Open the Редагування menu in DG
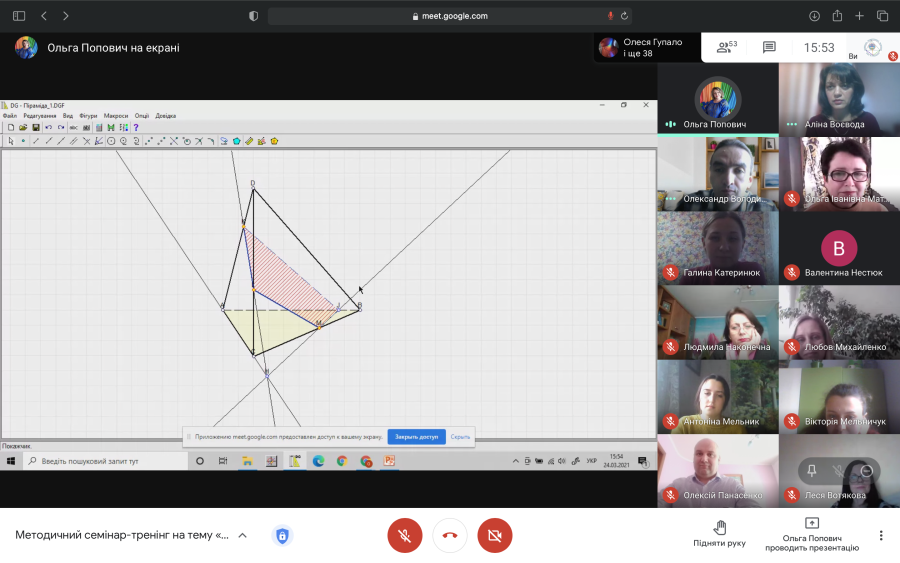Viewport: 900px width, 563px height. coord(40,116)
